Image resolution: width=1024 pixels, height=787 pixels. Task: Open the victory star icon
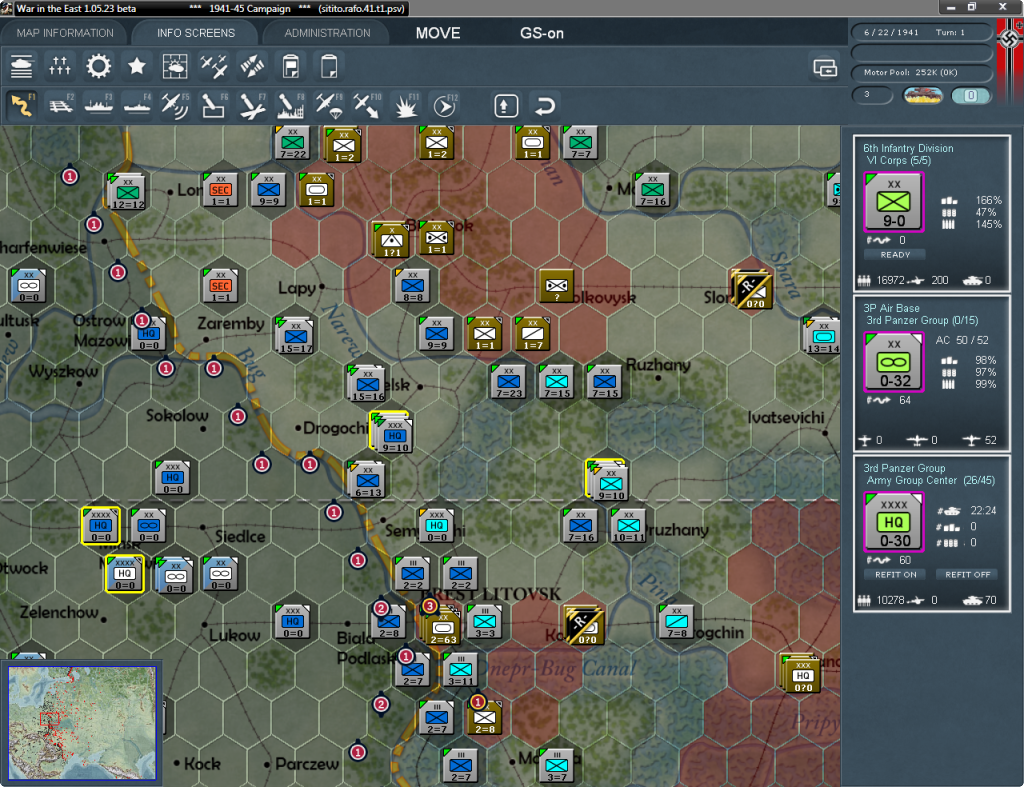tap(136, 66)
